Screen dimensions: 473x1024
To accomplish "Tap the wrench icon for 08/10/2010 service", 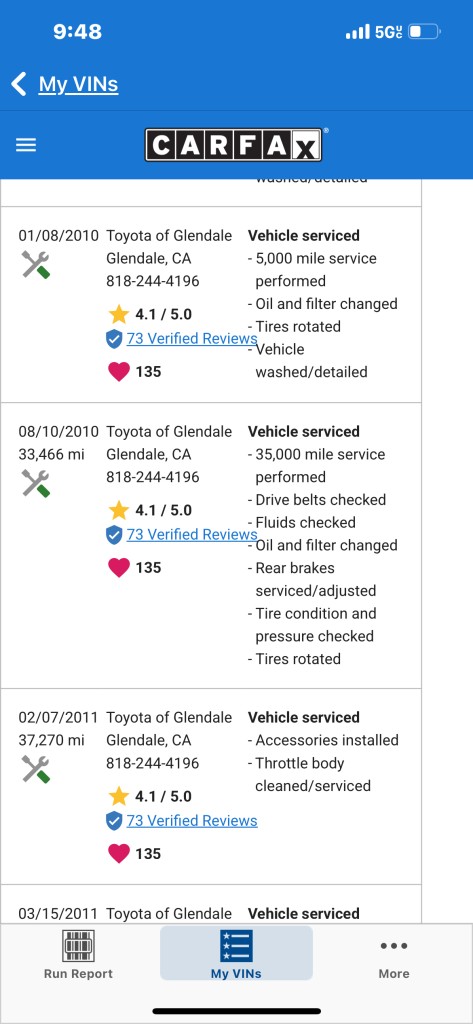I will (36, 483).
